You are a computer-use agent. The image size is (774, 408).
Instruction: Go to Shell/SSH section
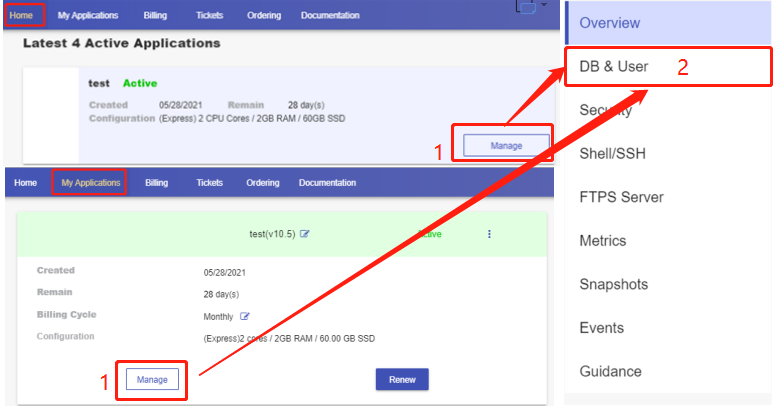pos(613,153)
